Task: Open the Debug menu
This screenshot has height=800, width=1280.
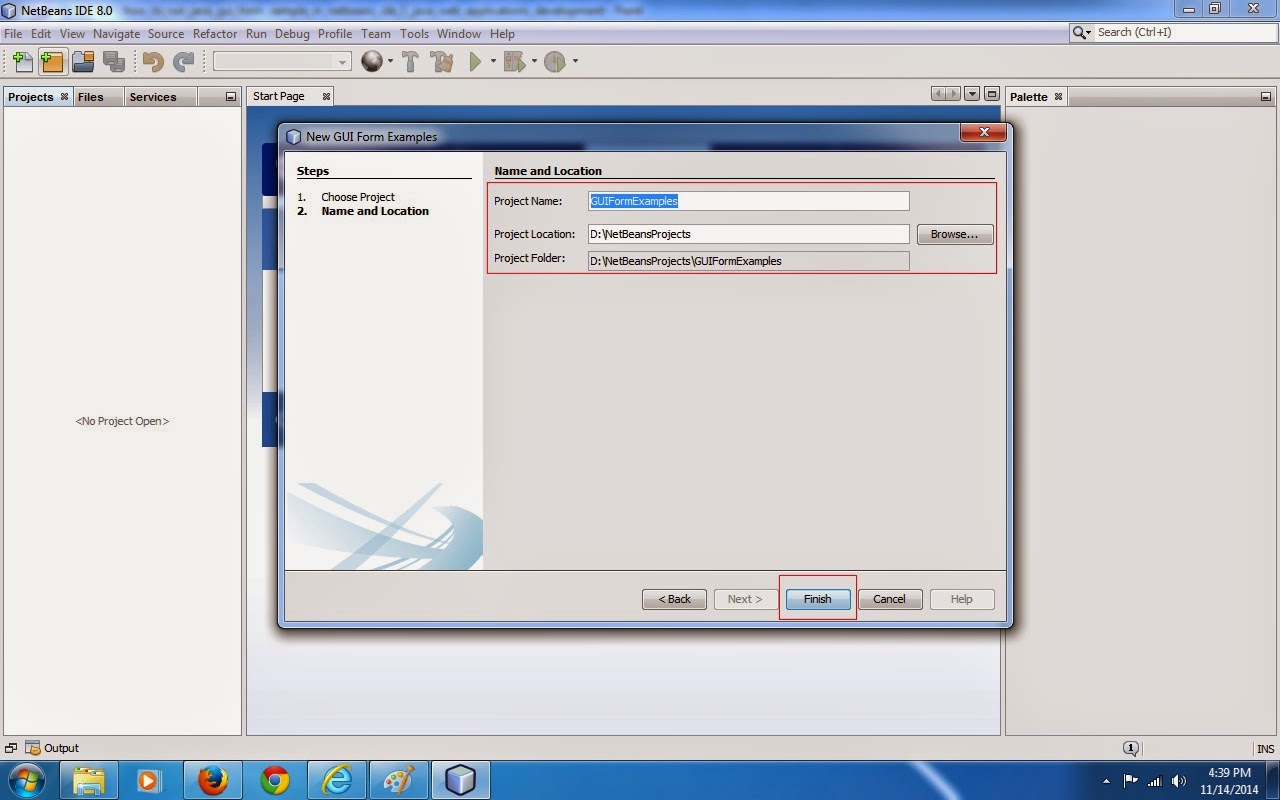Action: coord(292,34)
